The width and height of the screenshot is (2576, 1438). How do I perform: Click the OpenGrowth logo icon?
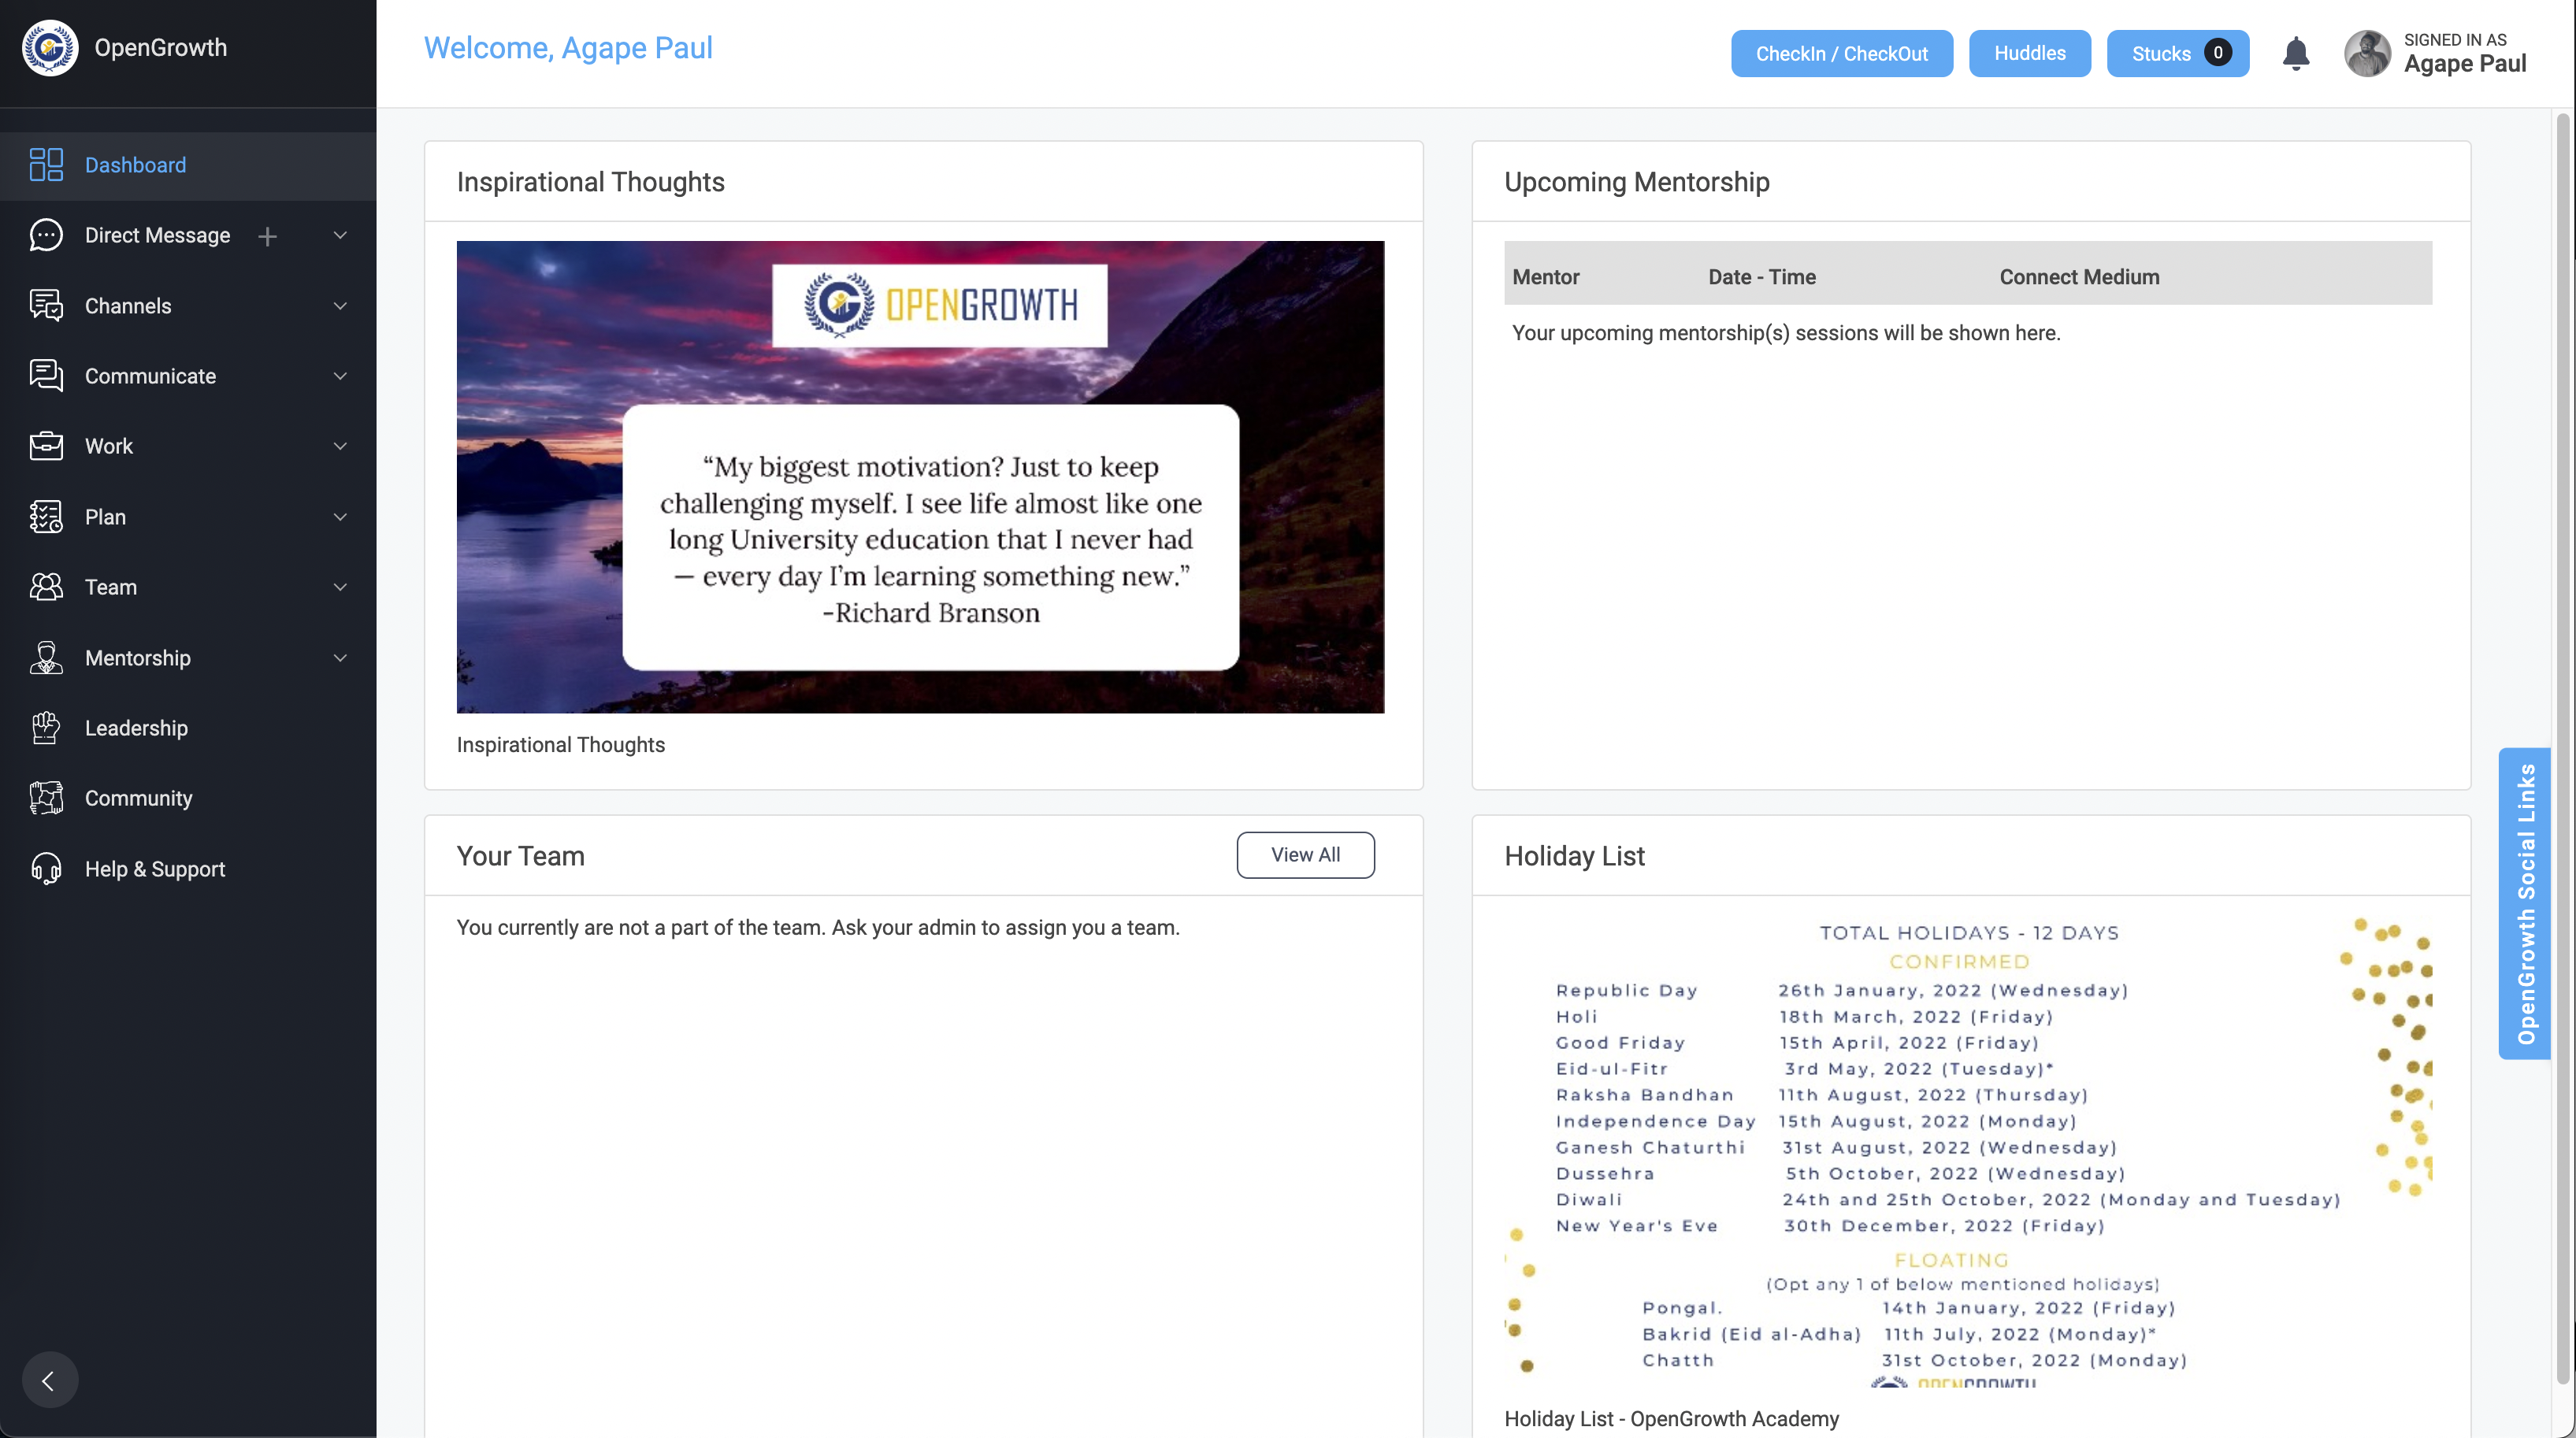tap(50, 48)
